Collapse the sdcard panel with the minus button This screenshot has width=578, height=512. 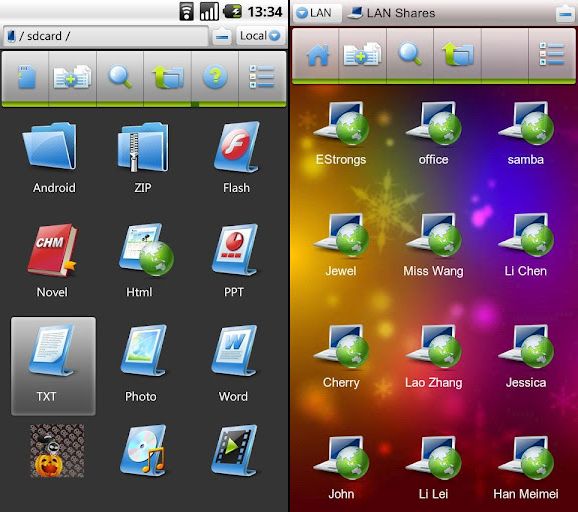click(222, 36)
